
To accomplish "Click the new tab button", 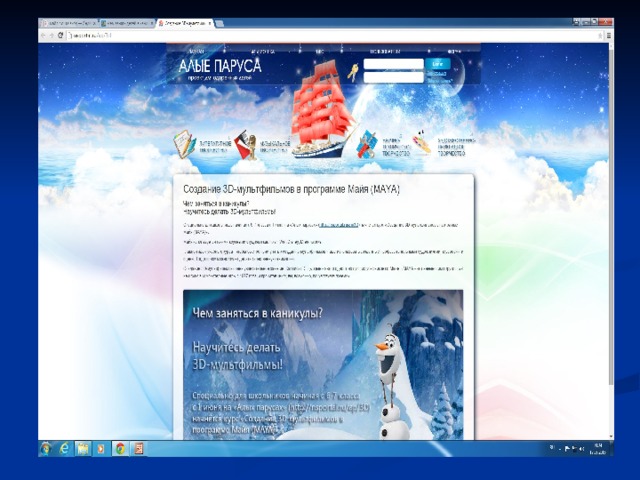I will 220,24.
